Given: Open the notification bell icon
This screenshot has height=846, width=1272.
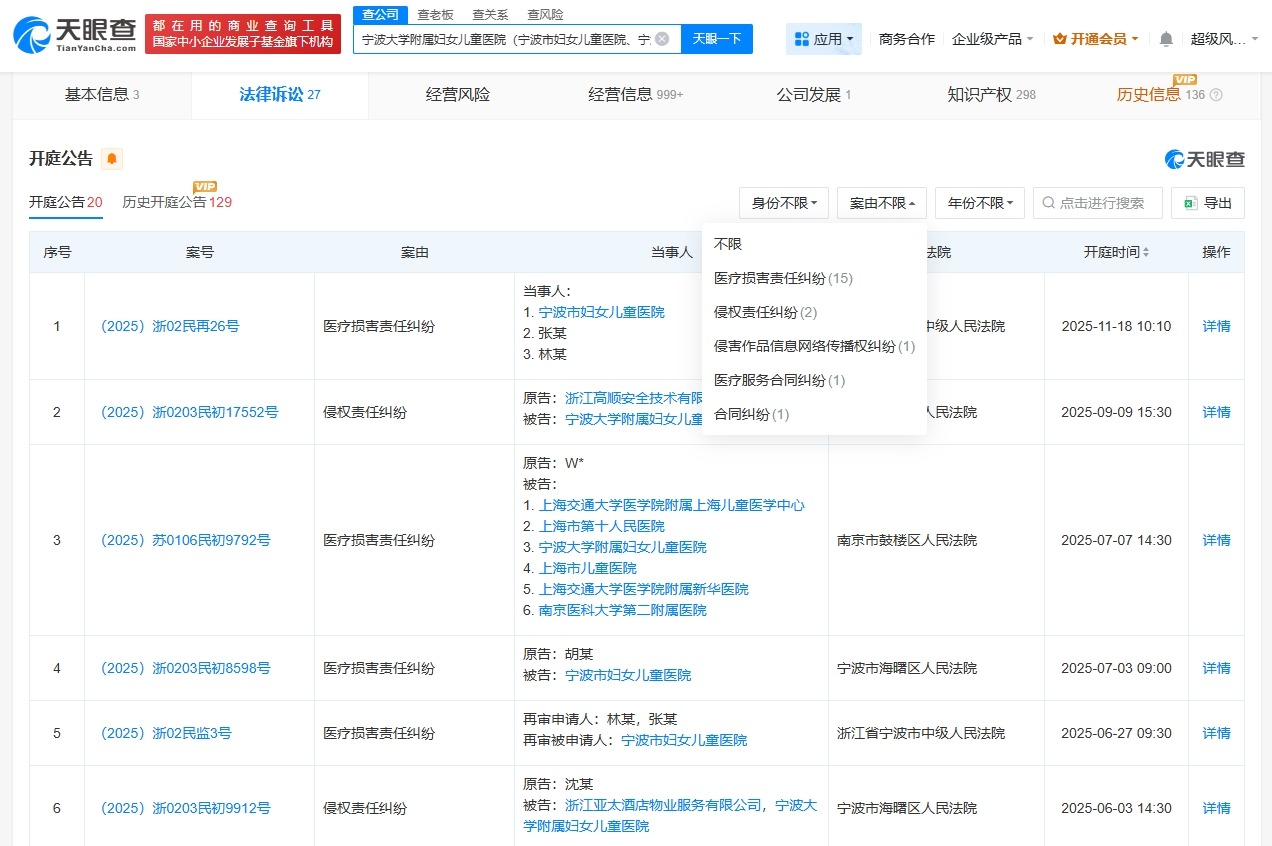Looking at the screenshot, I should point(1166,38).
